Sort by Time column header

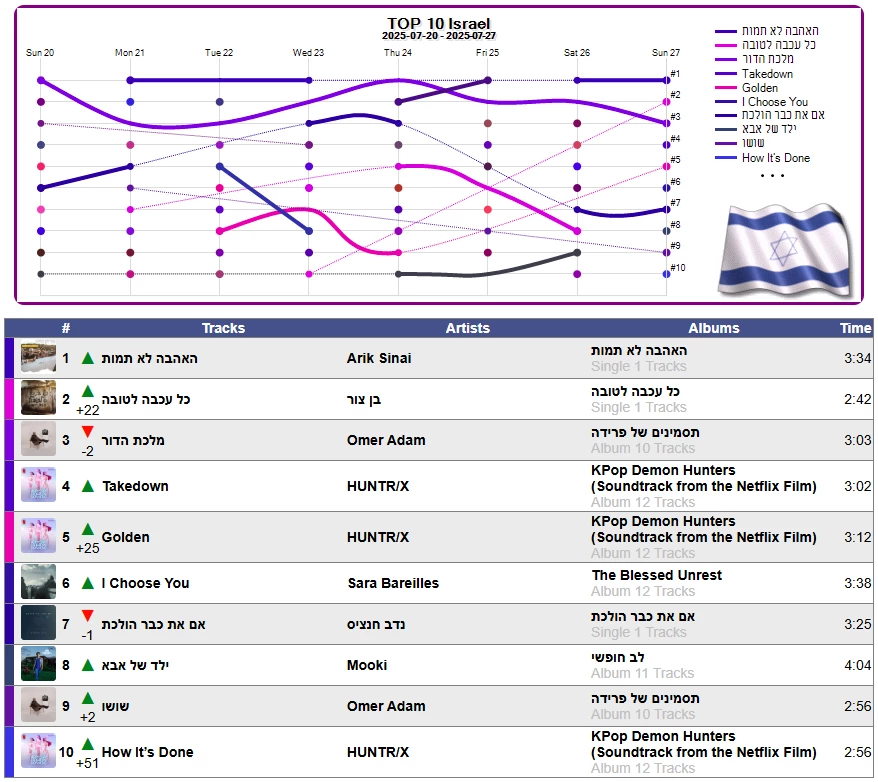click(856, 328)
